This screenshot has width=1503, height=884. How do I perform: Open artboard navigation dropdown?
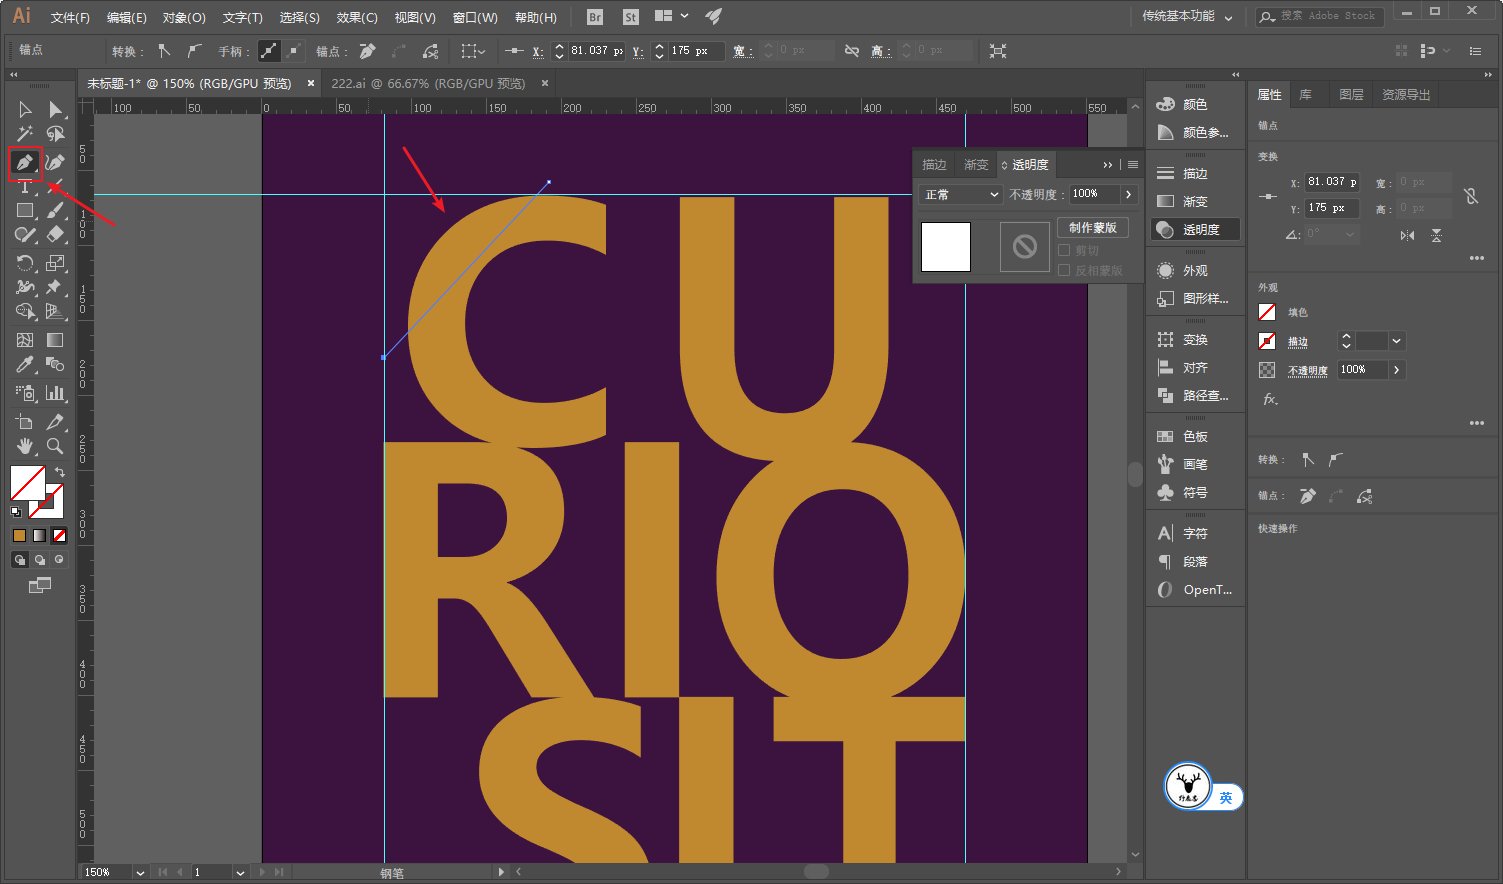pos(240,872)
